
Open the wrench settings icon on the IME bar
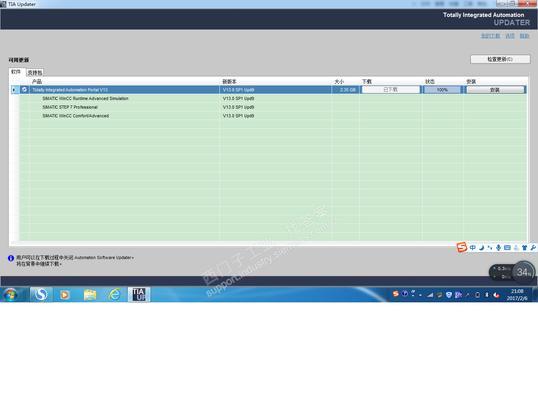point(533,247)
